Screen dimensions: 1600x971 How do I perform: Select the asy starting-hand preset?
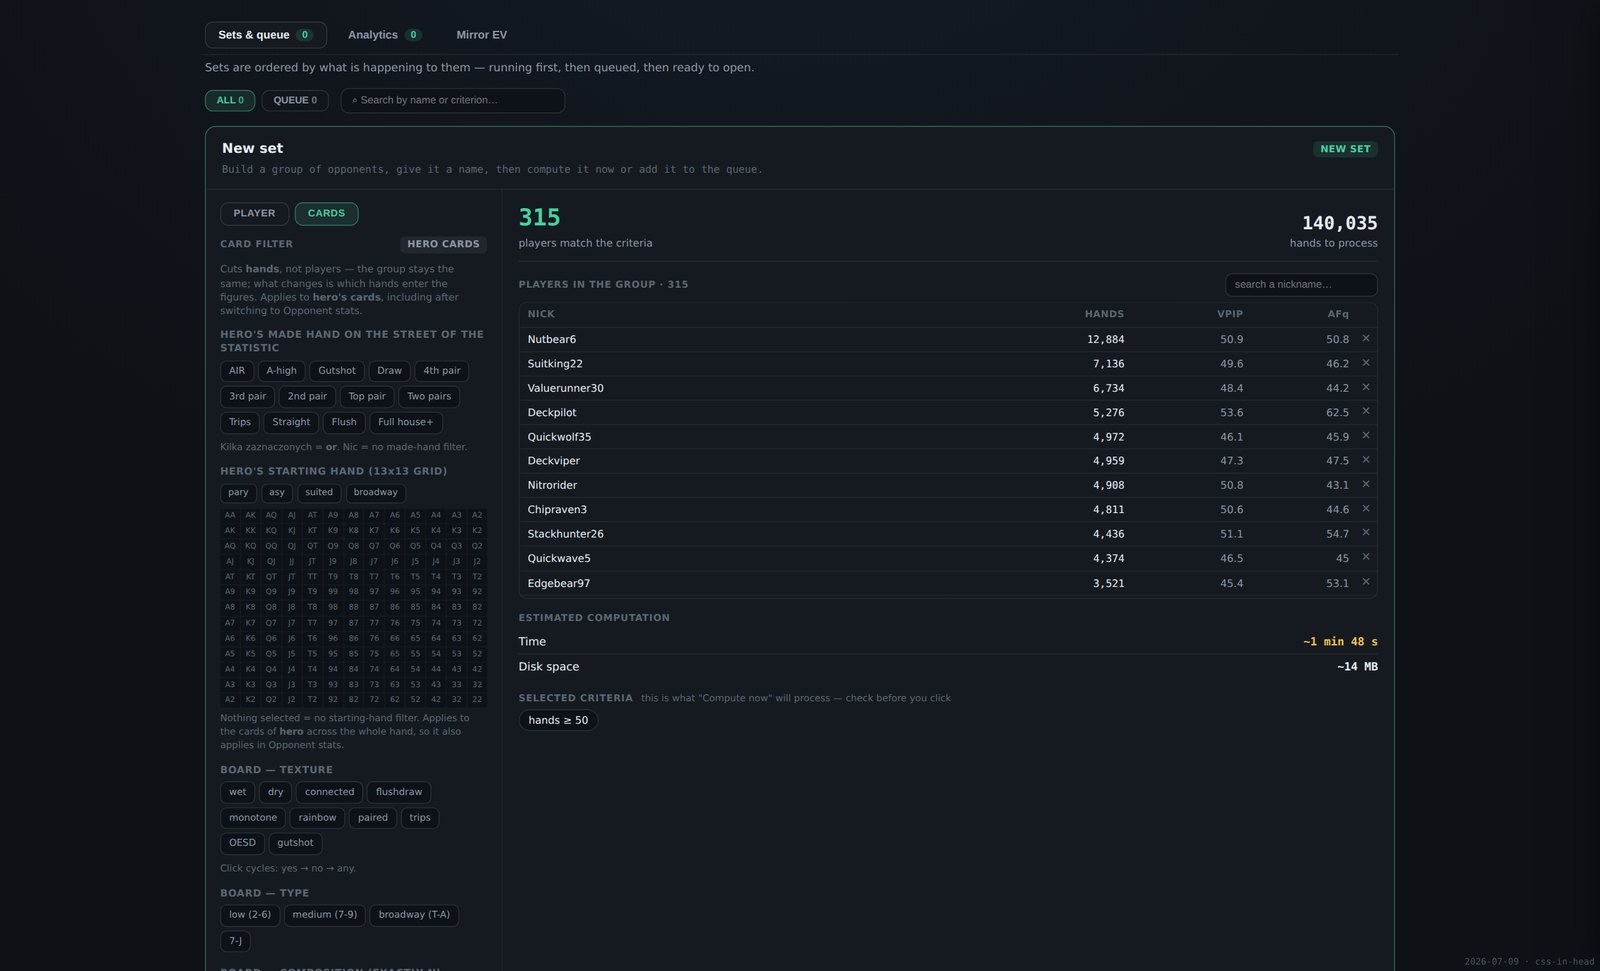coord(277,493)
